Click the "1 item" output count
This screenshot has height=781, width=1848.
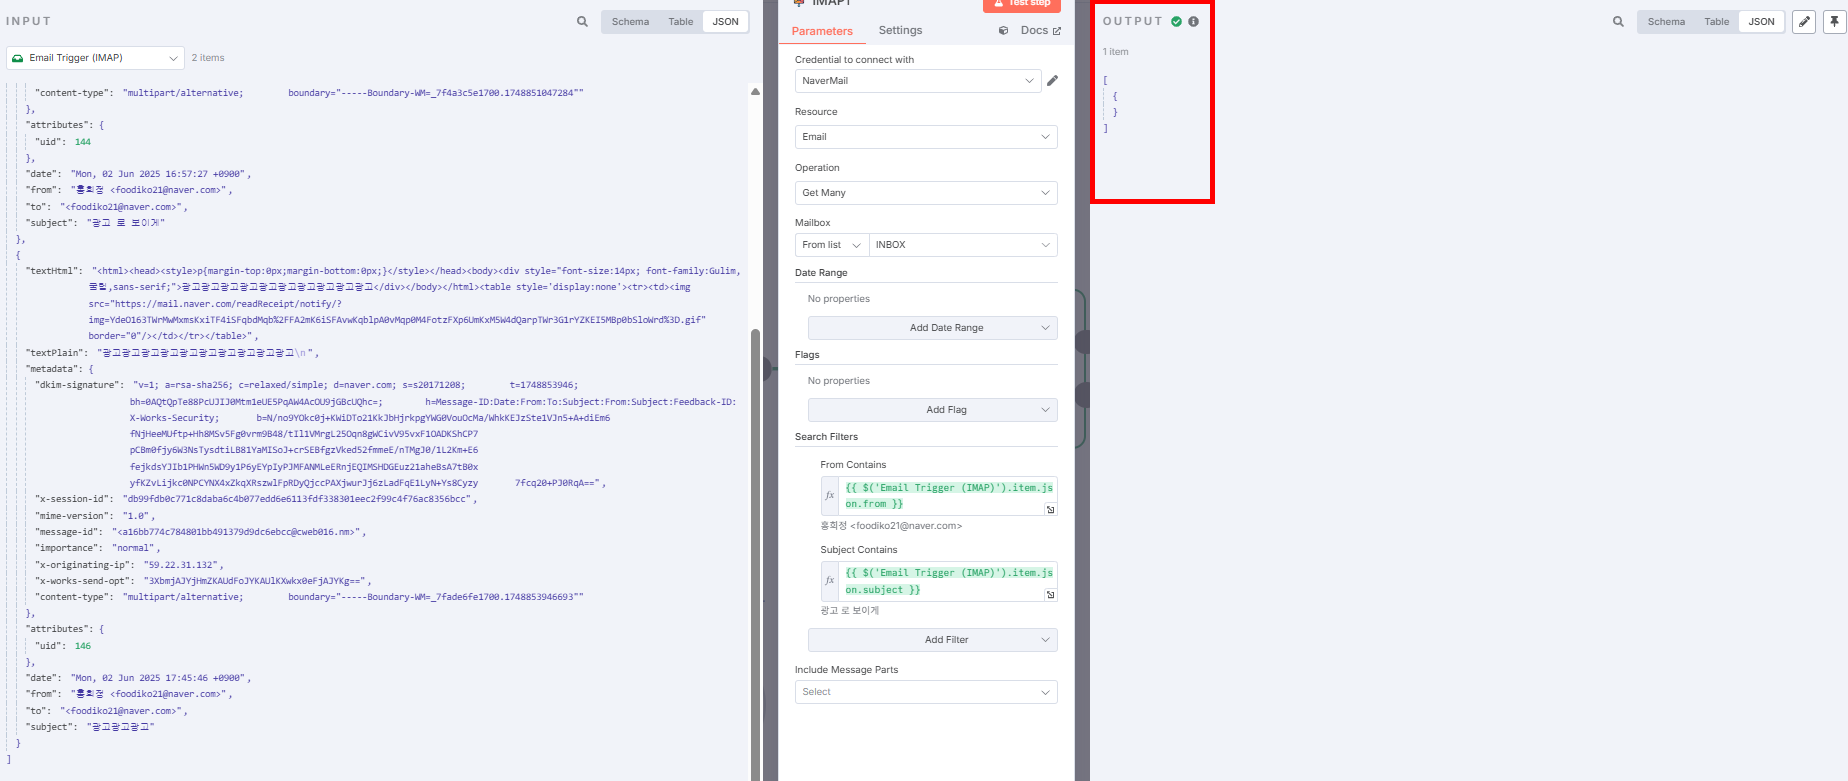(1116, 52)
